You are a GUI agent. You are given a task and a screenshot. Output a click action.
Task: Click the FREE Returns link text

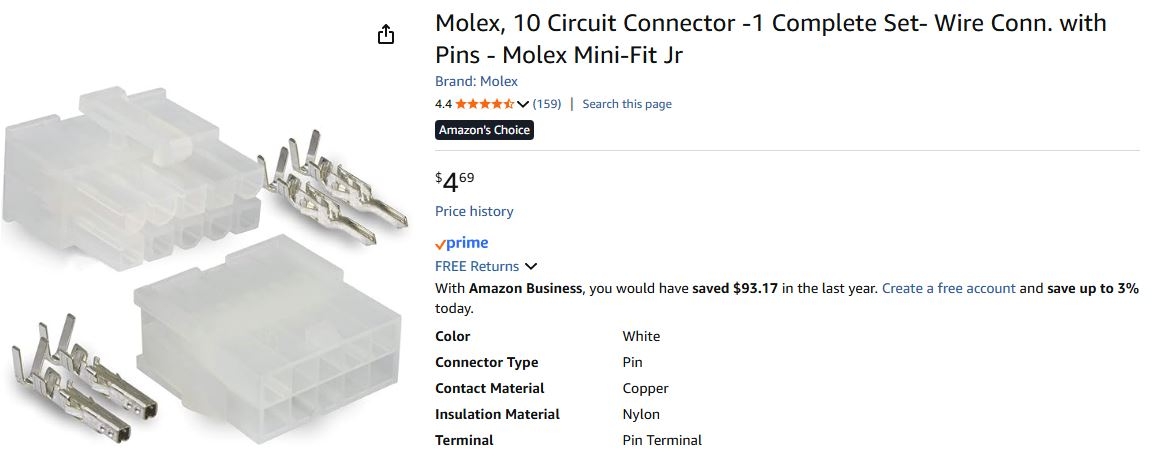(477, 266)
